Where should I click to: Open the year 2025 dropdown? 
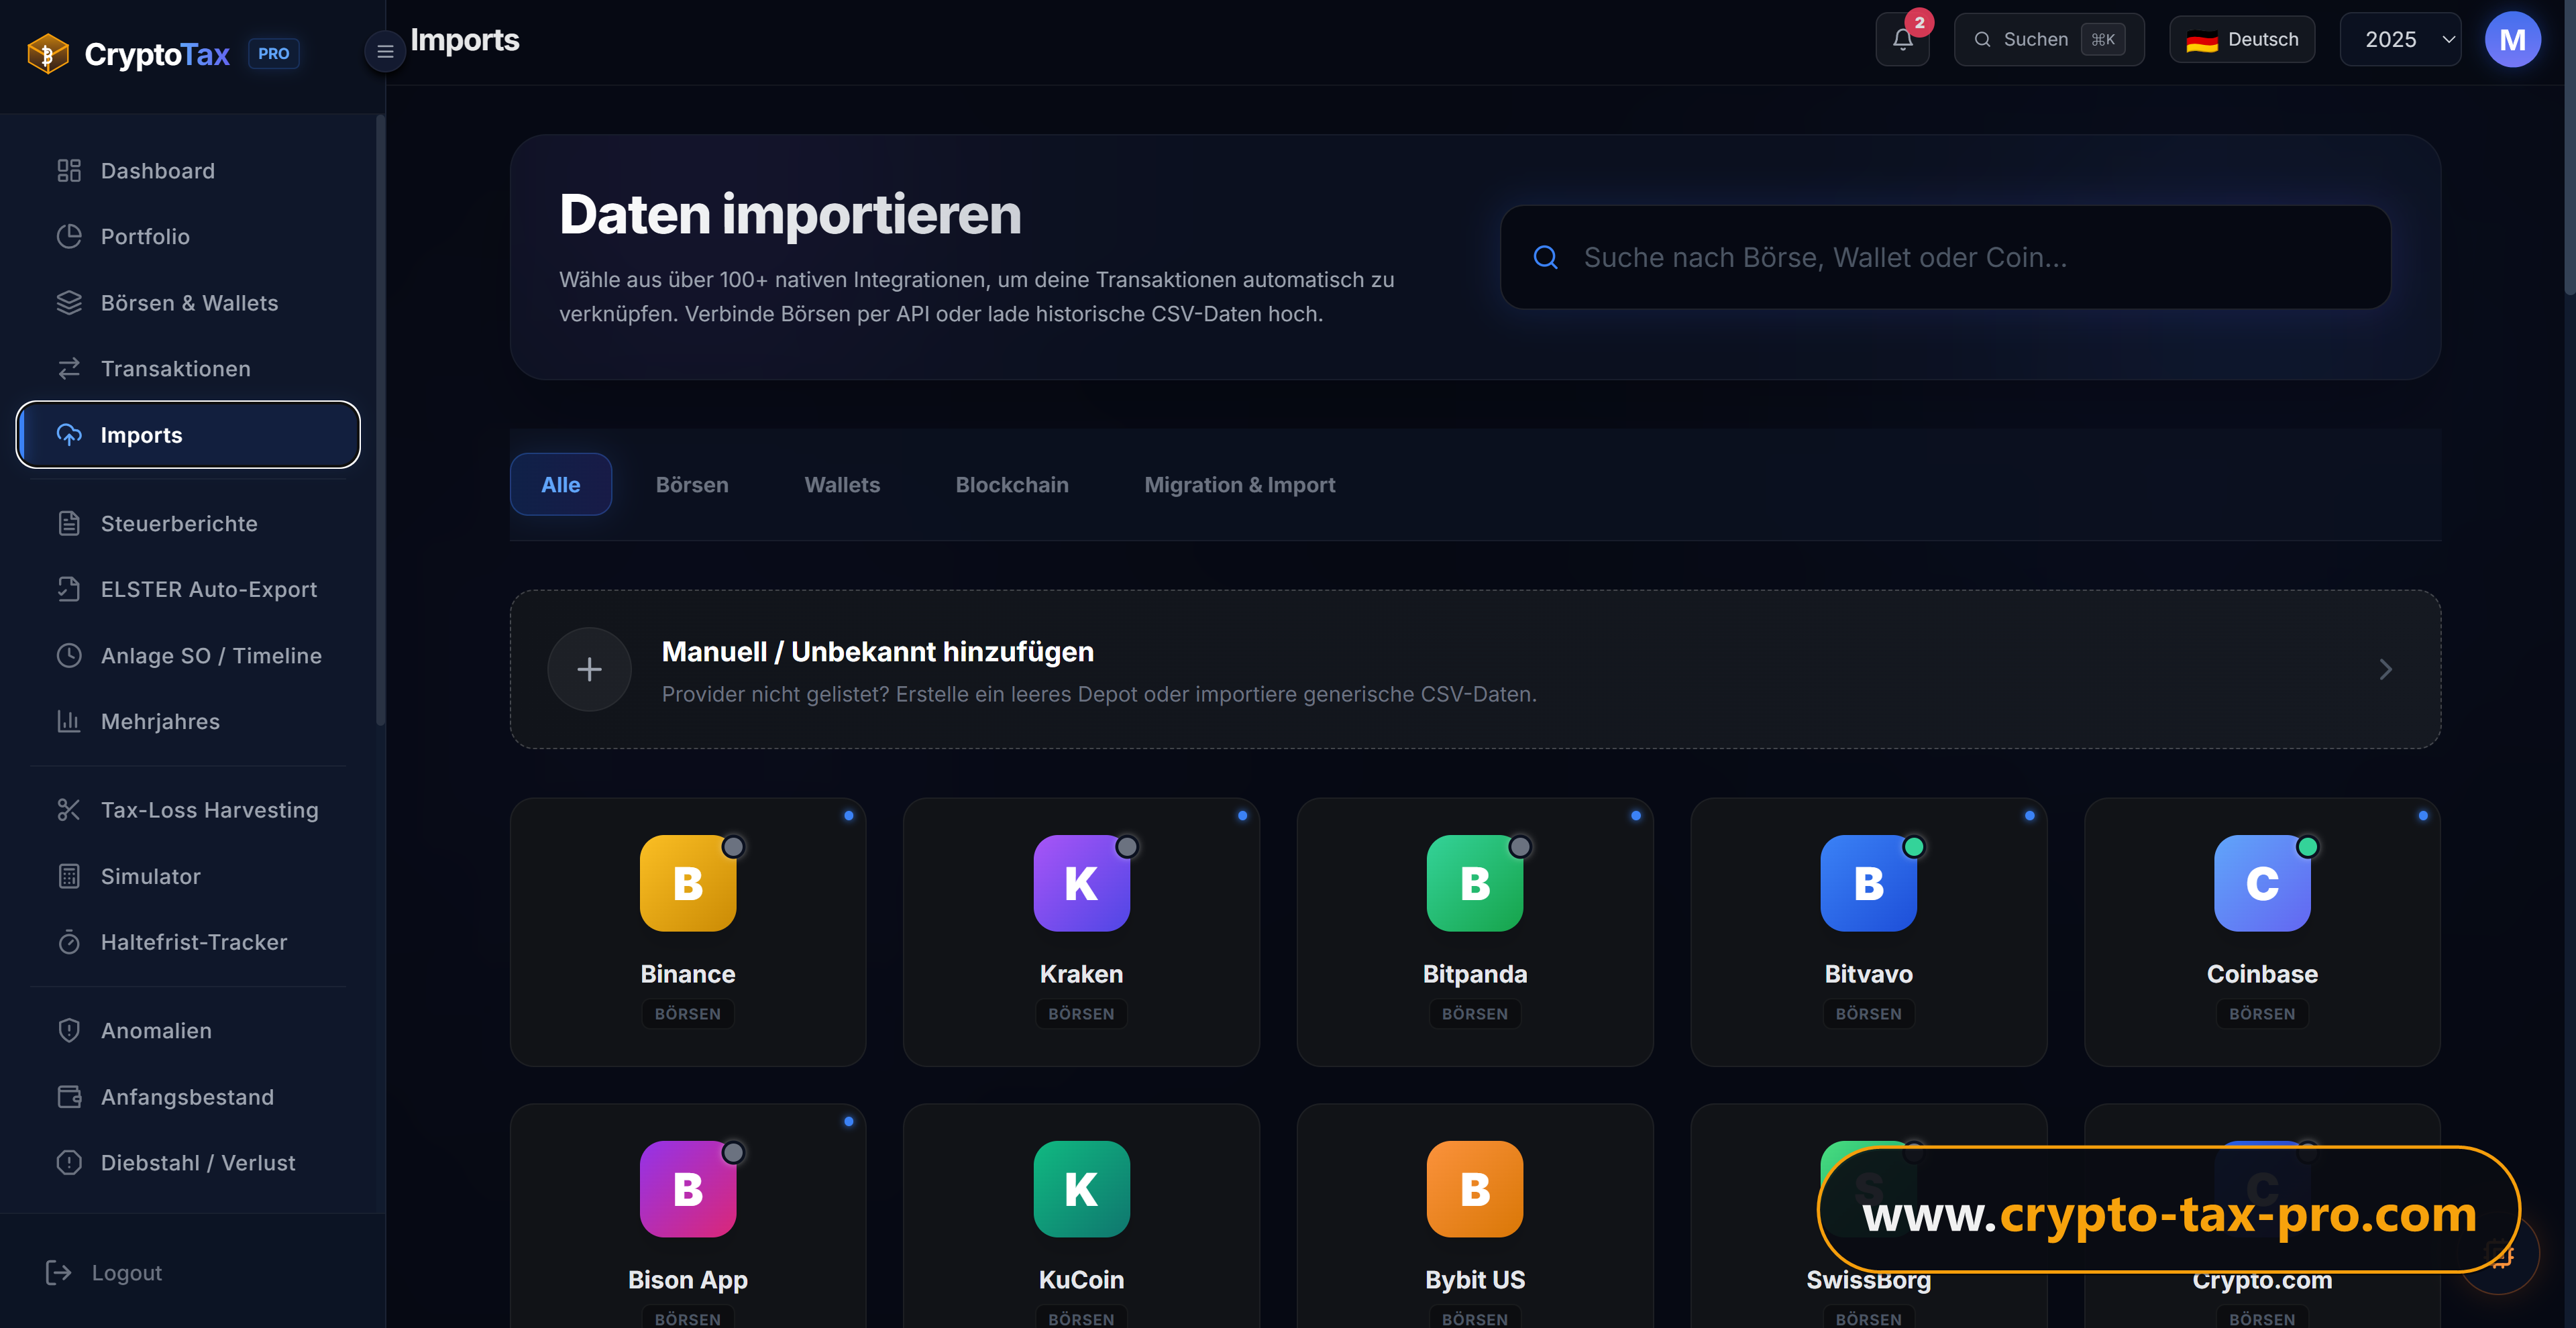2400,40
